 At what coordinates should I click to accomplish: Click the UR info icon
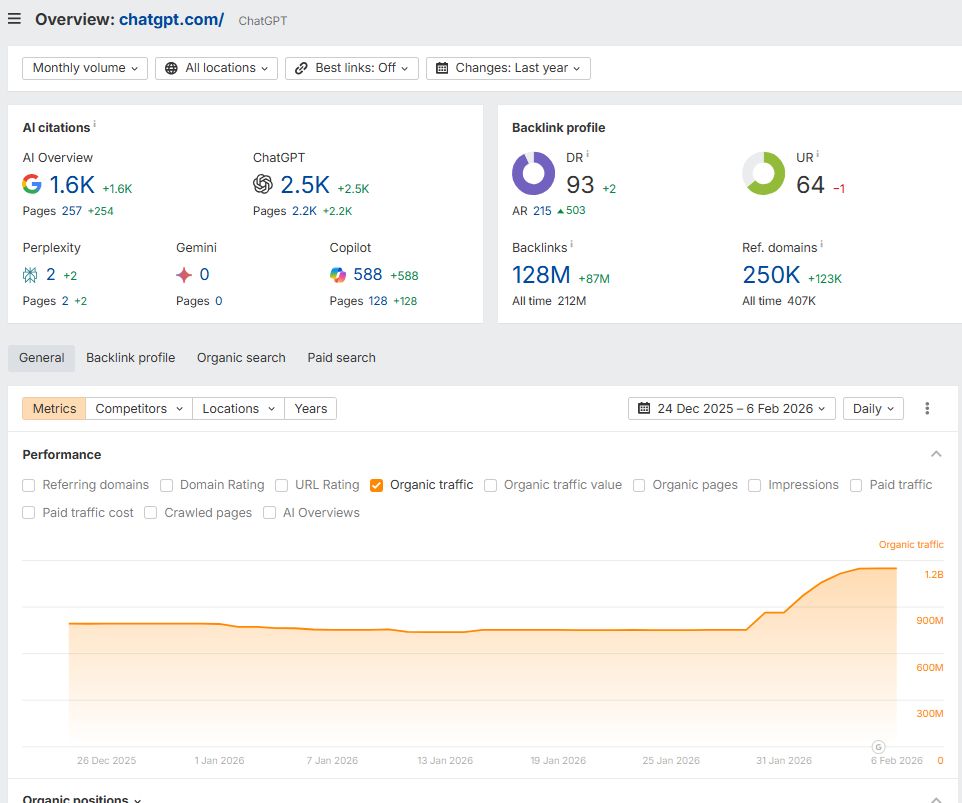pyautogui.click(x=817, y=155)
